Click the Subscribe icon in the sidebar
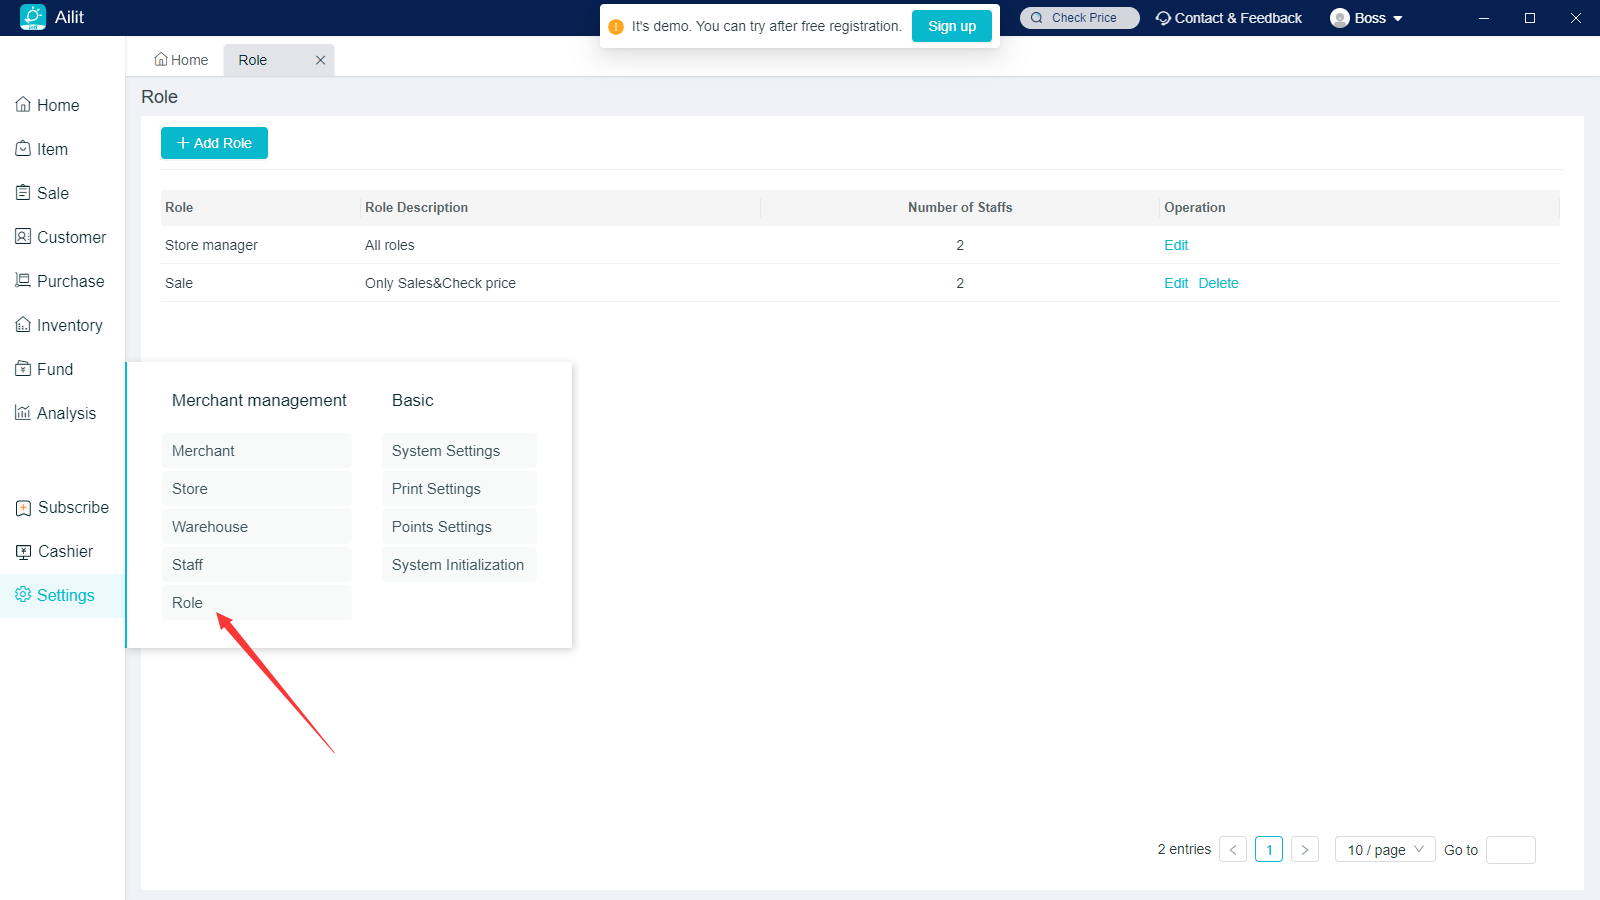1600x900 pixels. coord(23,508)
